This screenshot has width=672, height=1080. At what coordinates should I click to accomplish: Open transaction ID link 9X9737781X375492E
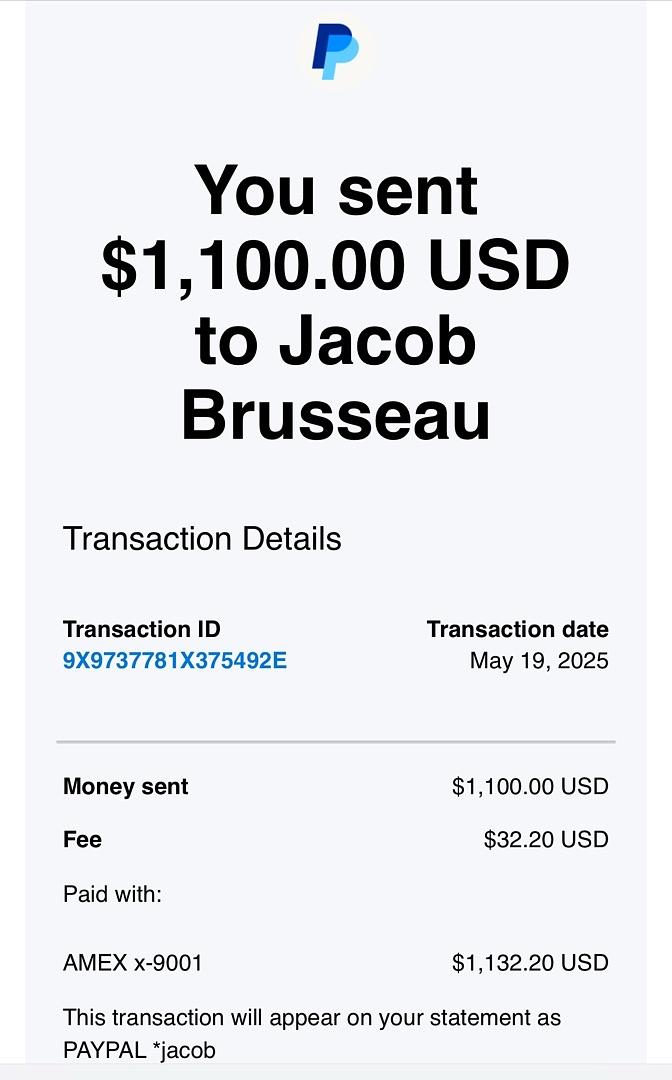point(175,661)
